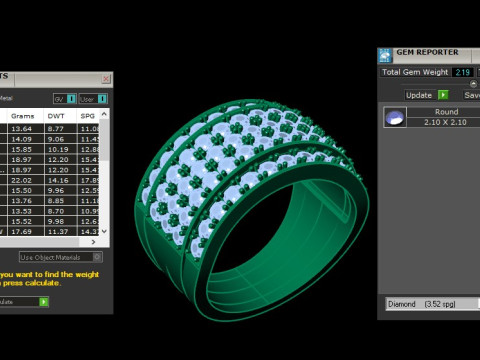Image resolution: width=480 pixels, height=360 pixels.
Task: Select the 8.70 DWT cell
Action: click(x=60, y=211)
